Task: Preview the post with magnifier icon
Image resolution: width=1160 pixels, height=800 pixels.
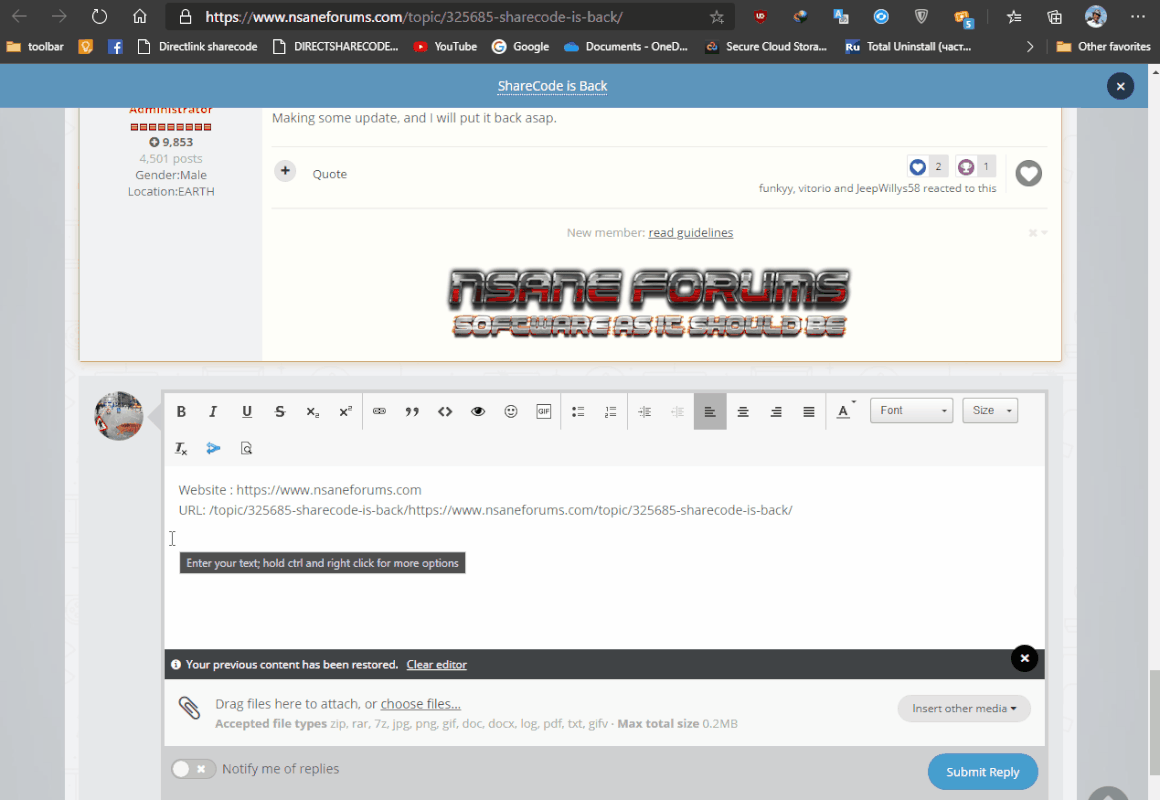Action: 246,448
